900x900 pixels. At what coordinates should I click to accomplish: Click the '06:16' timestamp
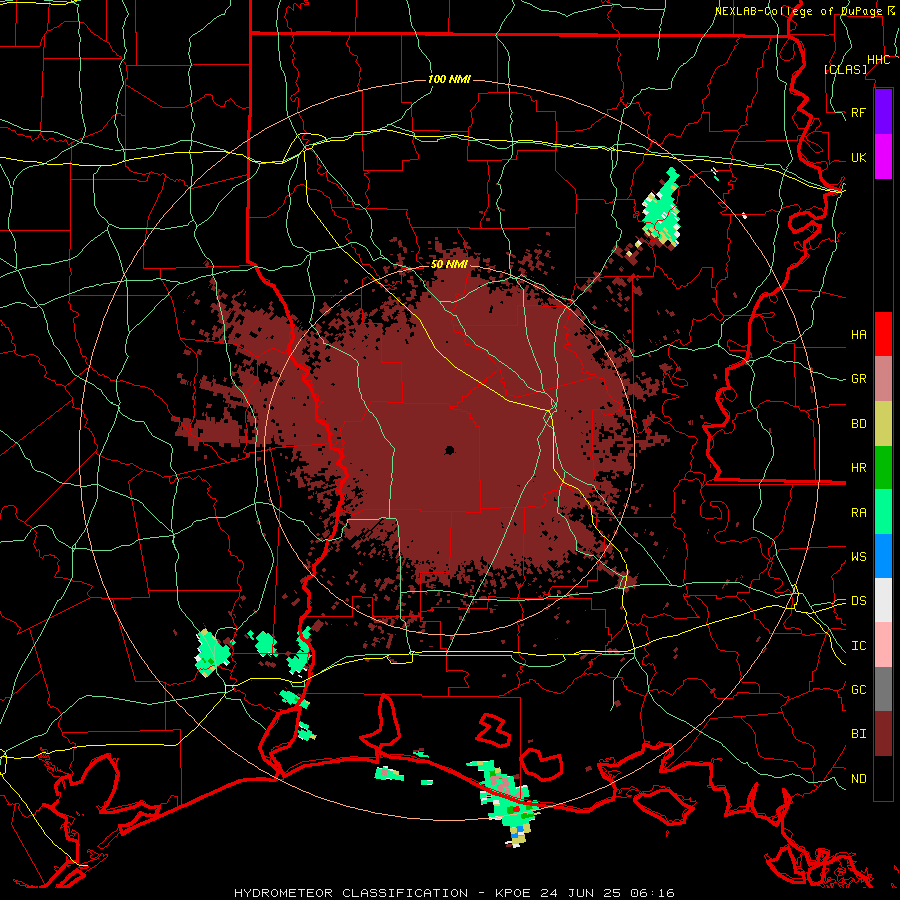651,893
